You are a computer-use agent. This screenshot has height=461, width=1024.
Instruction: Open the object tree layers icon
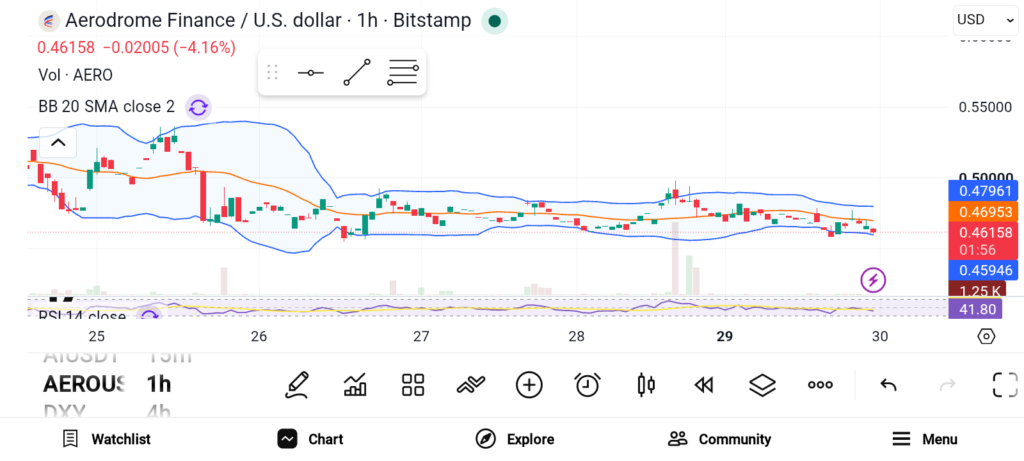[762, 385]
